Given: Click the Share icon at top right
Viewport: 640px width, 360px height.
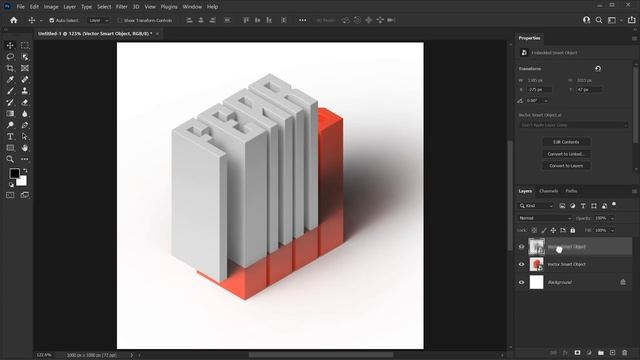Looking at the screenshot, I should click(x=631, y=20).
